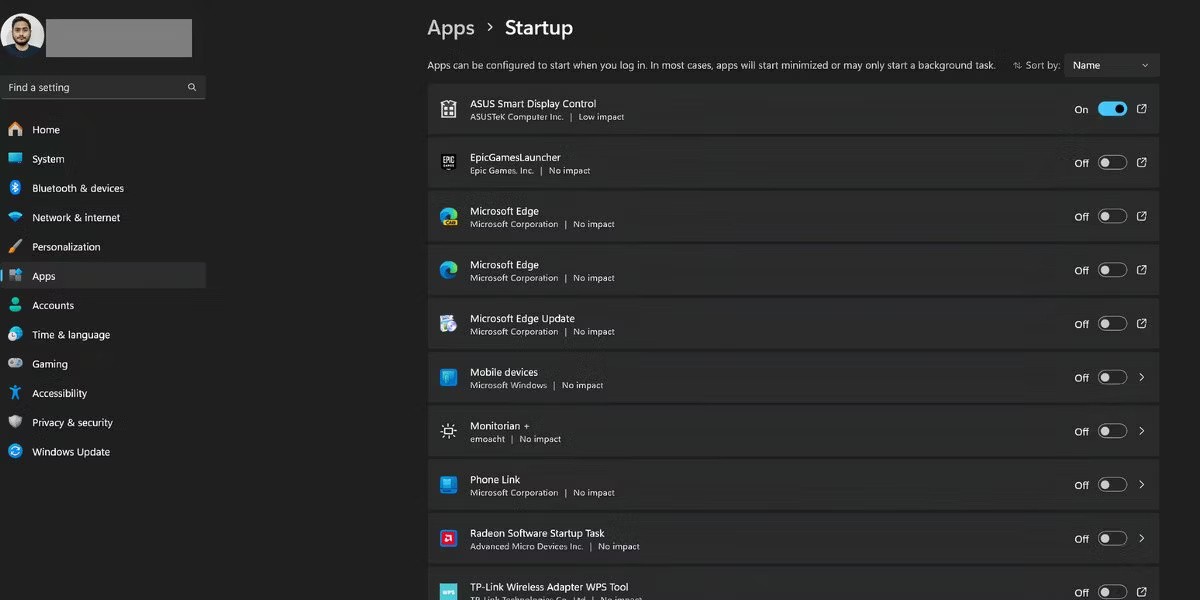
Task: Expand Radeon Software Startup Task chevron
Action: pos(1142,539)
